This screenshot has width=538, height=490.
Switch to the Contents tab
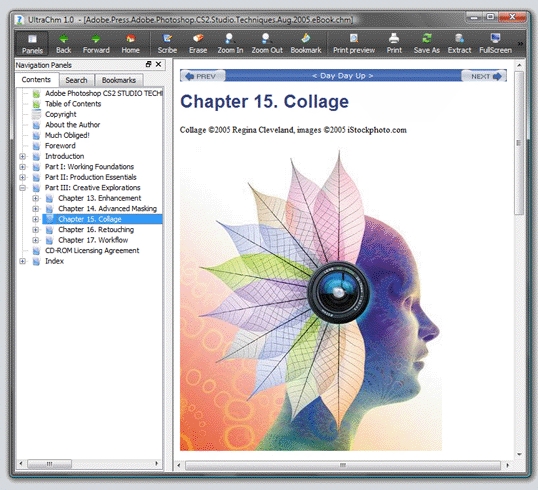coord(36,80)
